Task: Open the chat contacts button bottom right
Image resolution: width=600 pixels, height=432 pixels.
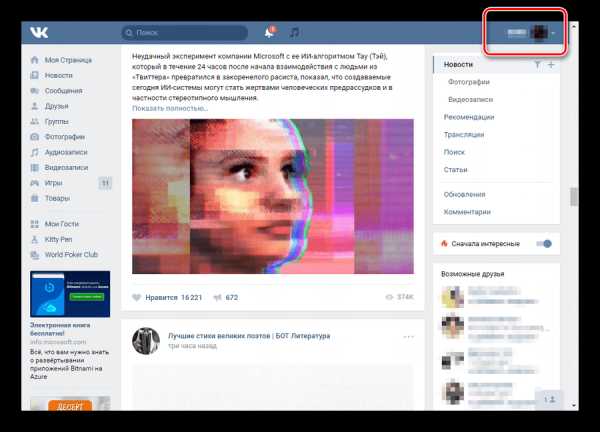Action: tap(549, 400)
